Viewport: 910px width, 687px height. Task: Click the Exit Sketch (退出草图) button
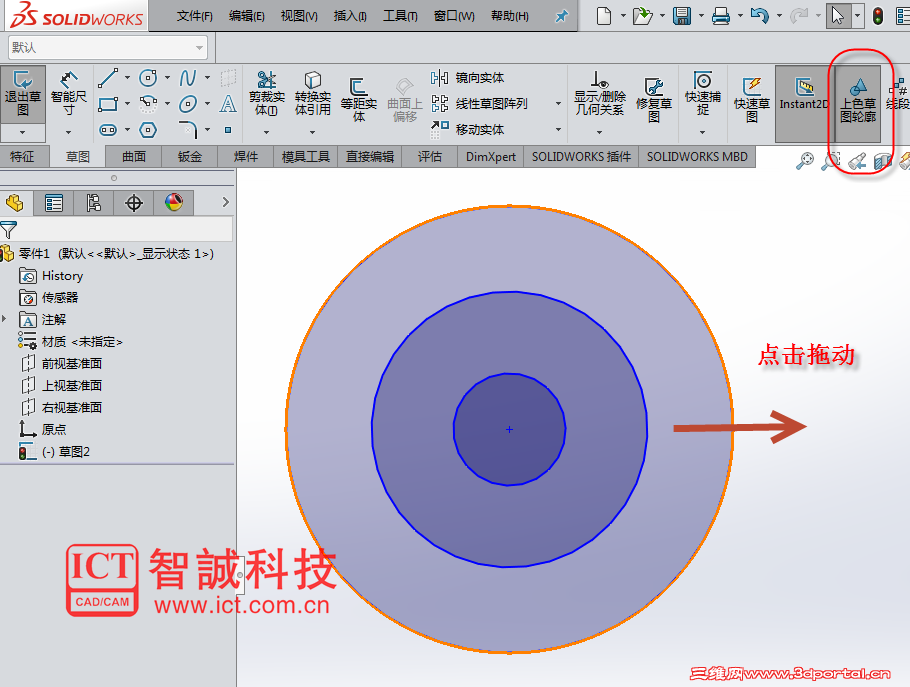23,94
